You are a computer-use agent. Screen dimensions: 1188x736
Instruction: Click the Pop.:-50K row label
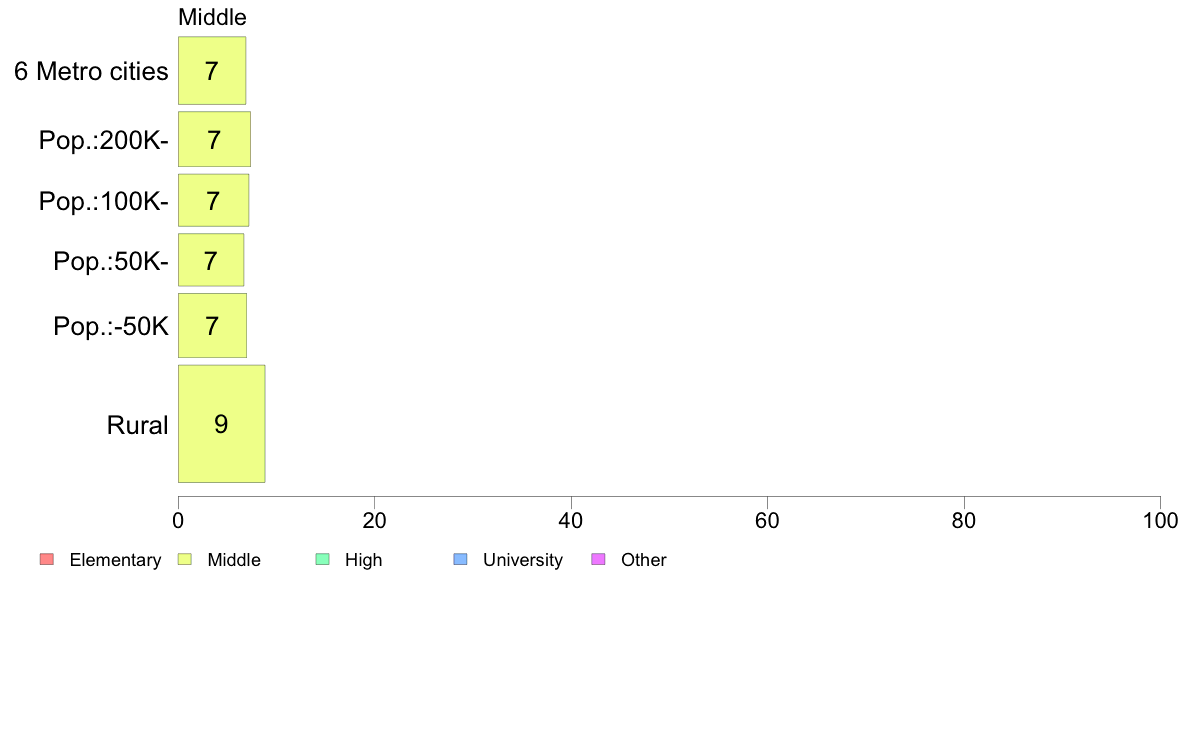point(111,327)
